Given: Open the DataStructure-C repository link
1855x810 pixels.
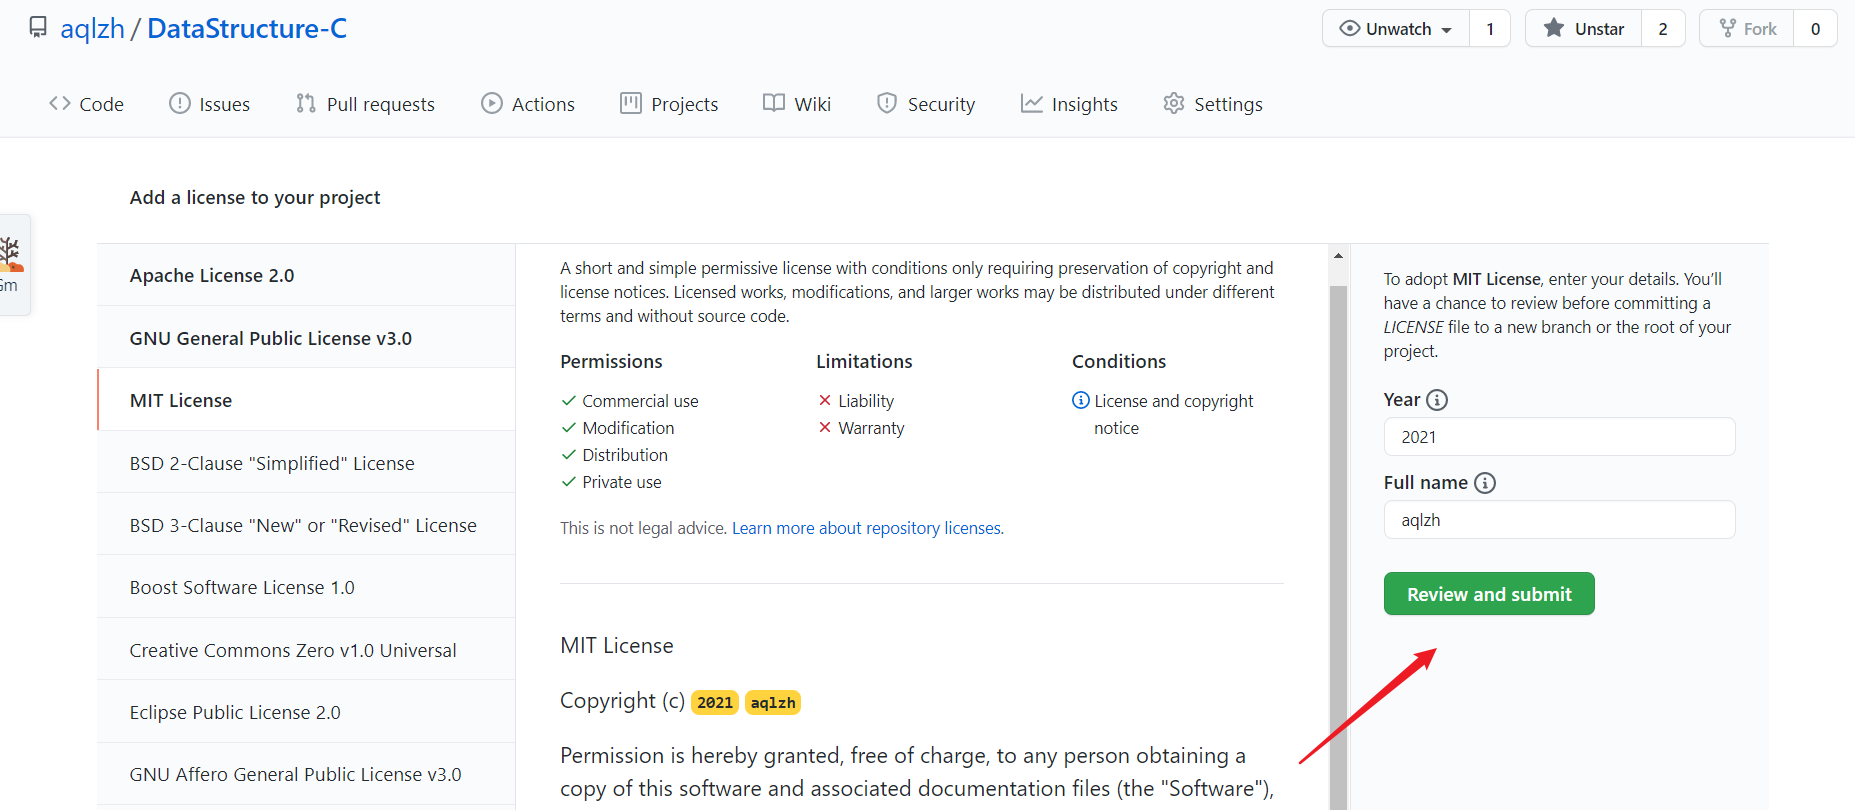Looking at the screenshot, I should coord(247,28).
